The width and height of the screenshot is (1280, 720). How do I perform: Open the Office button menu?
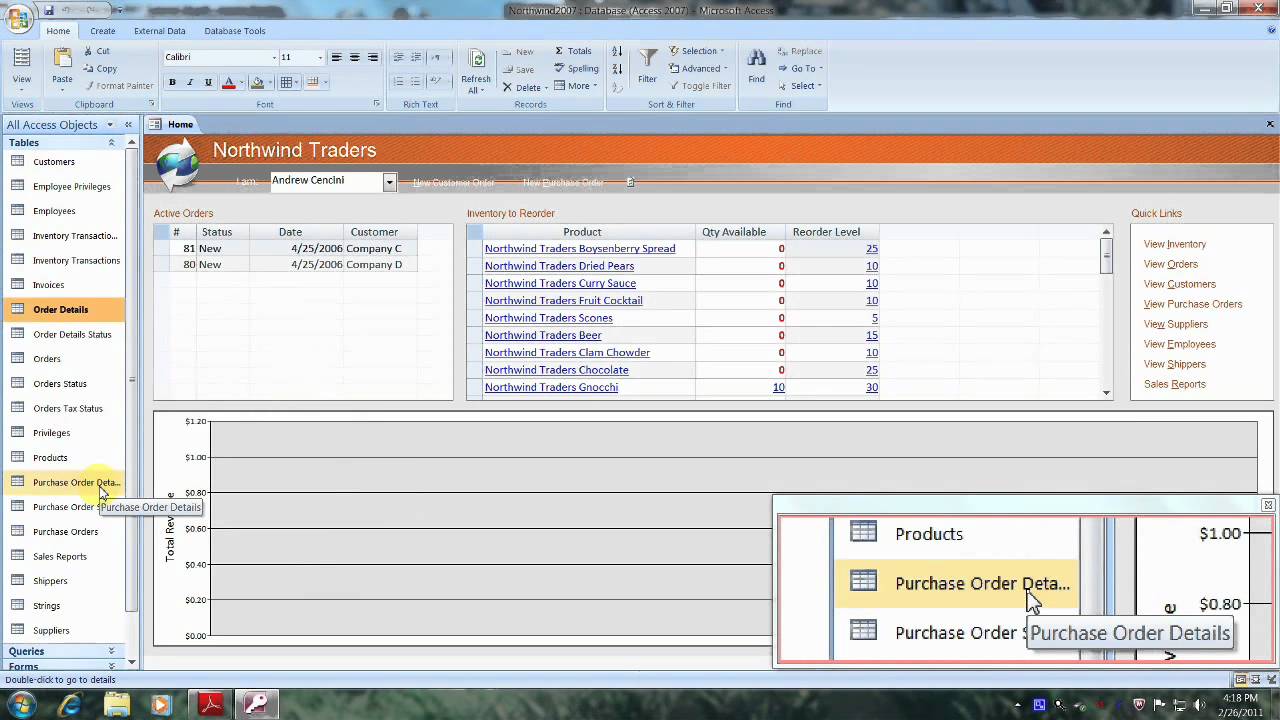(17, 18)
